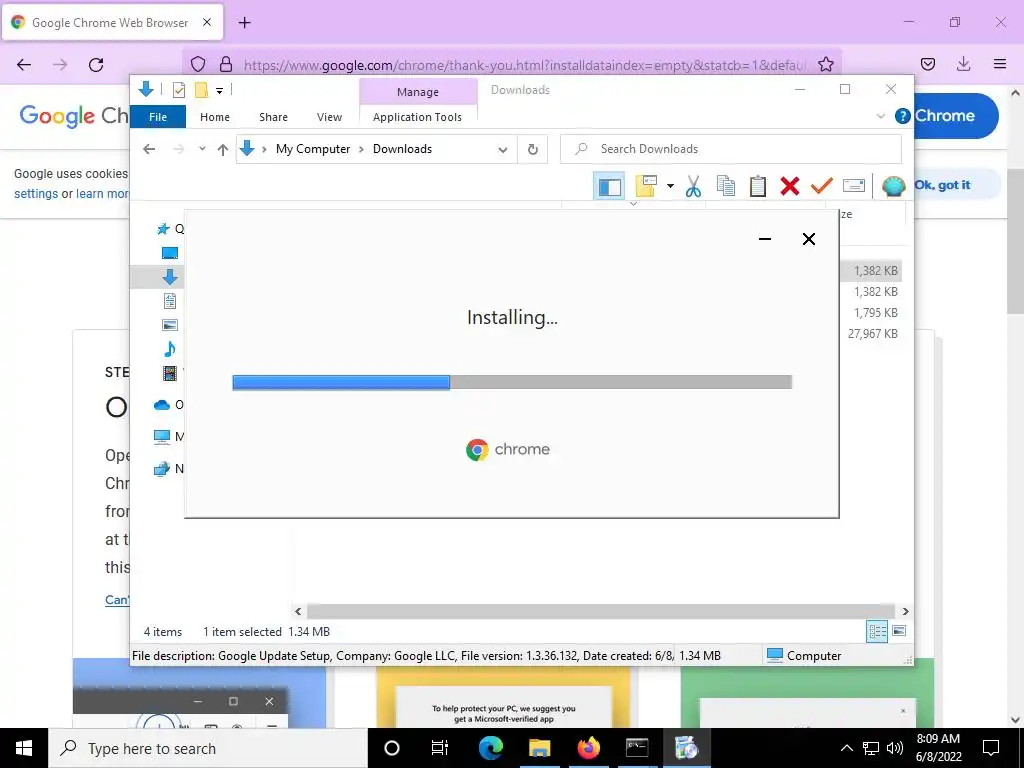Select Quick access star in navigation pane
This screenshot has width=1024, height=768.
tap(163, 229)
